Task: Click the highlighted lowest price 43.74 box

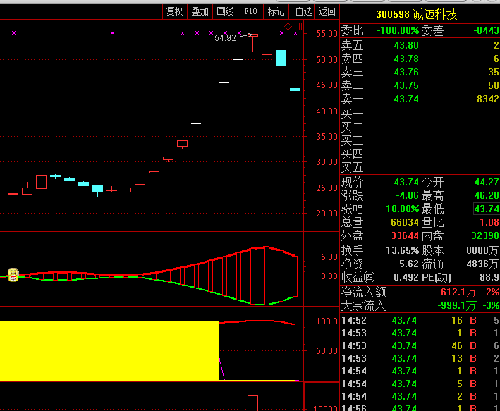Action: tap(486, 209)
